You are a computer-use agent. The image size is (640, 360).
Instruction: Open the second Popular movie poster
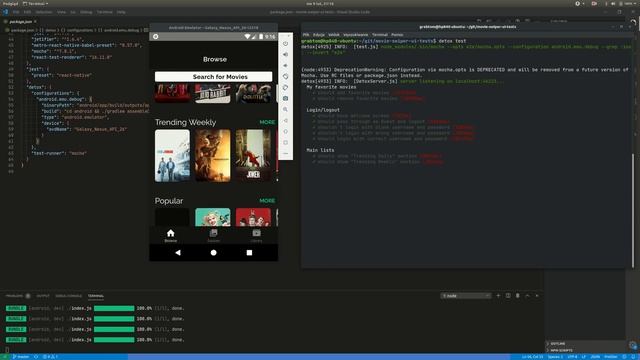pos(213,217)
